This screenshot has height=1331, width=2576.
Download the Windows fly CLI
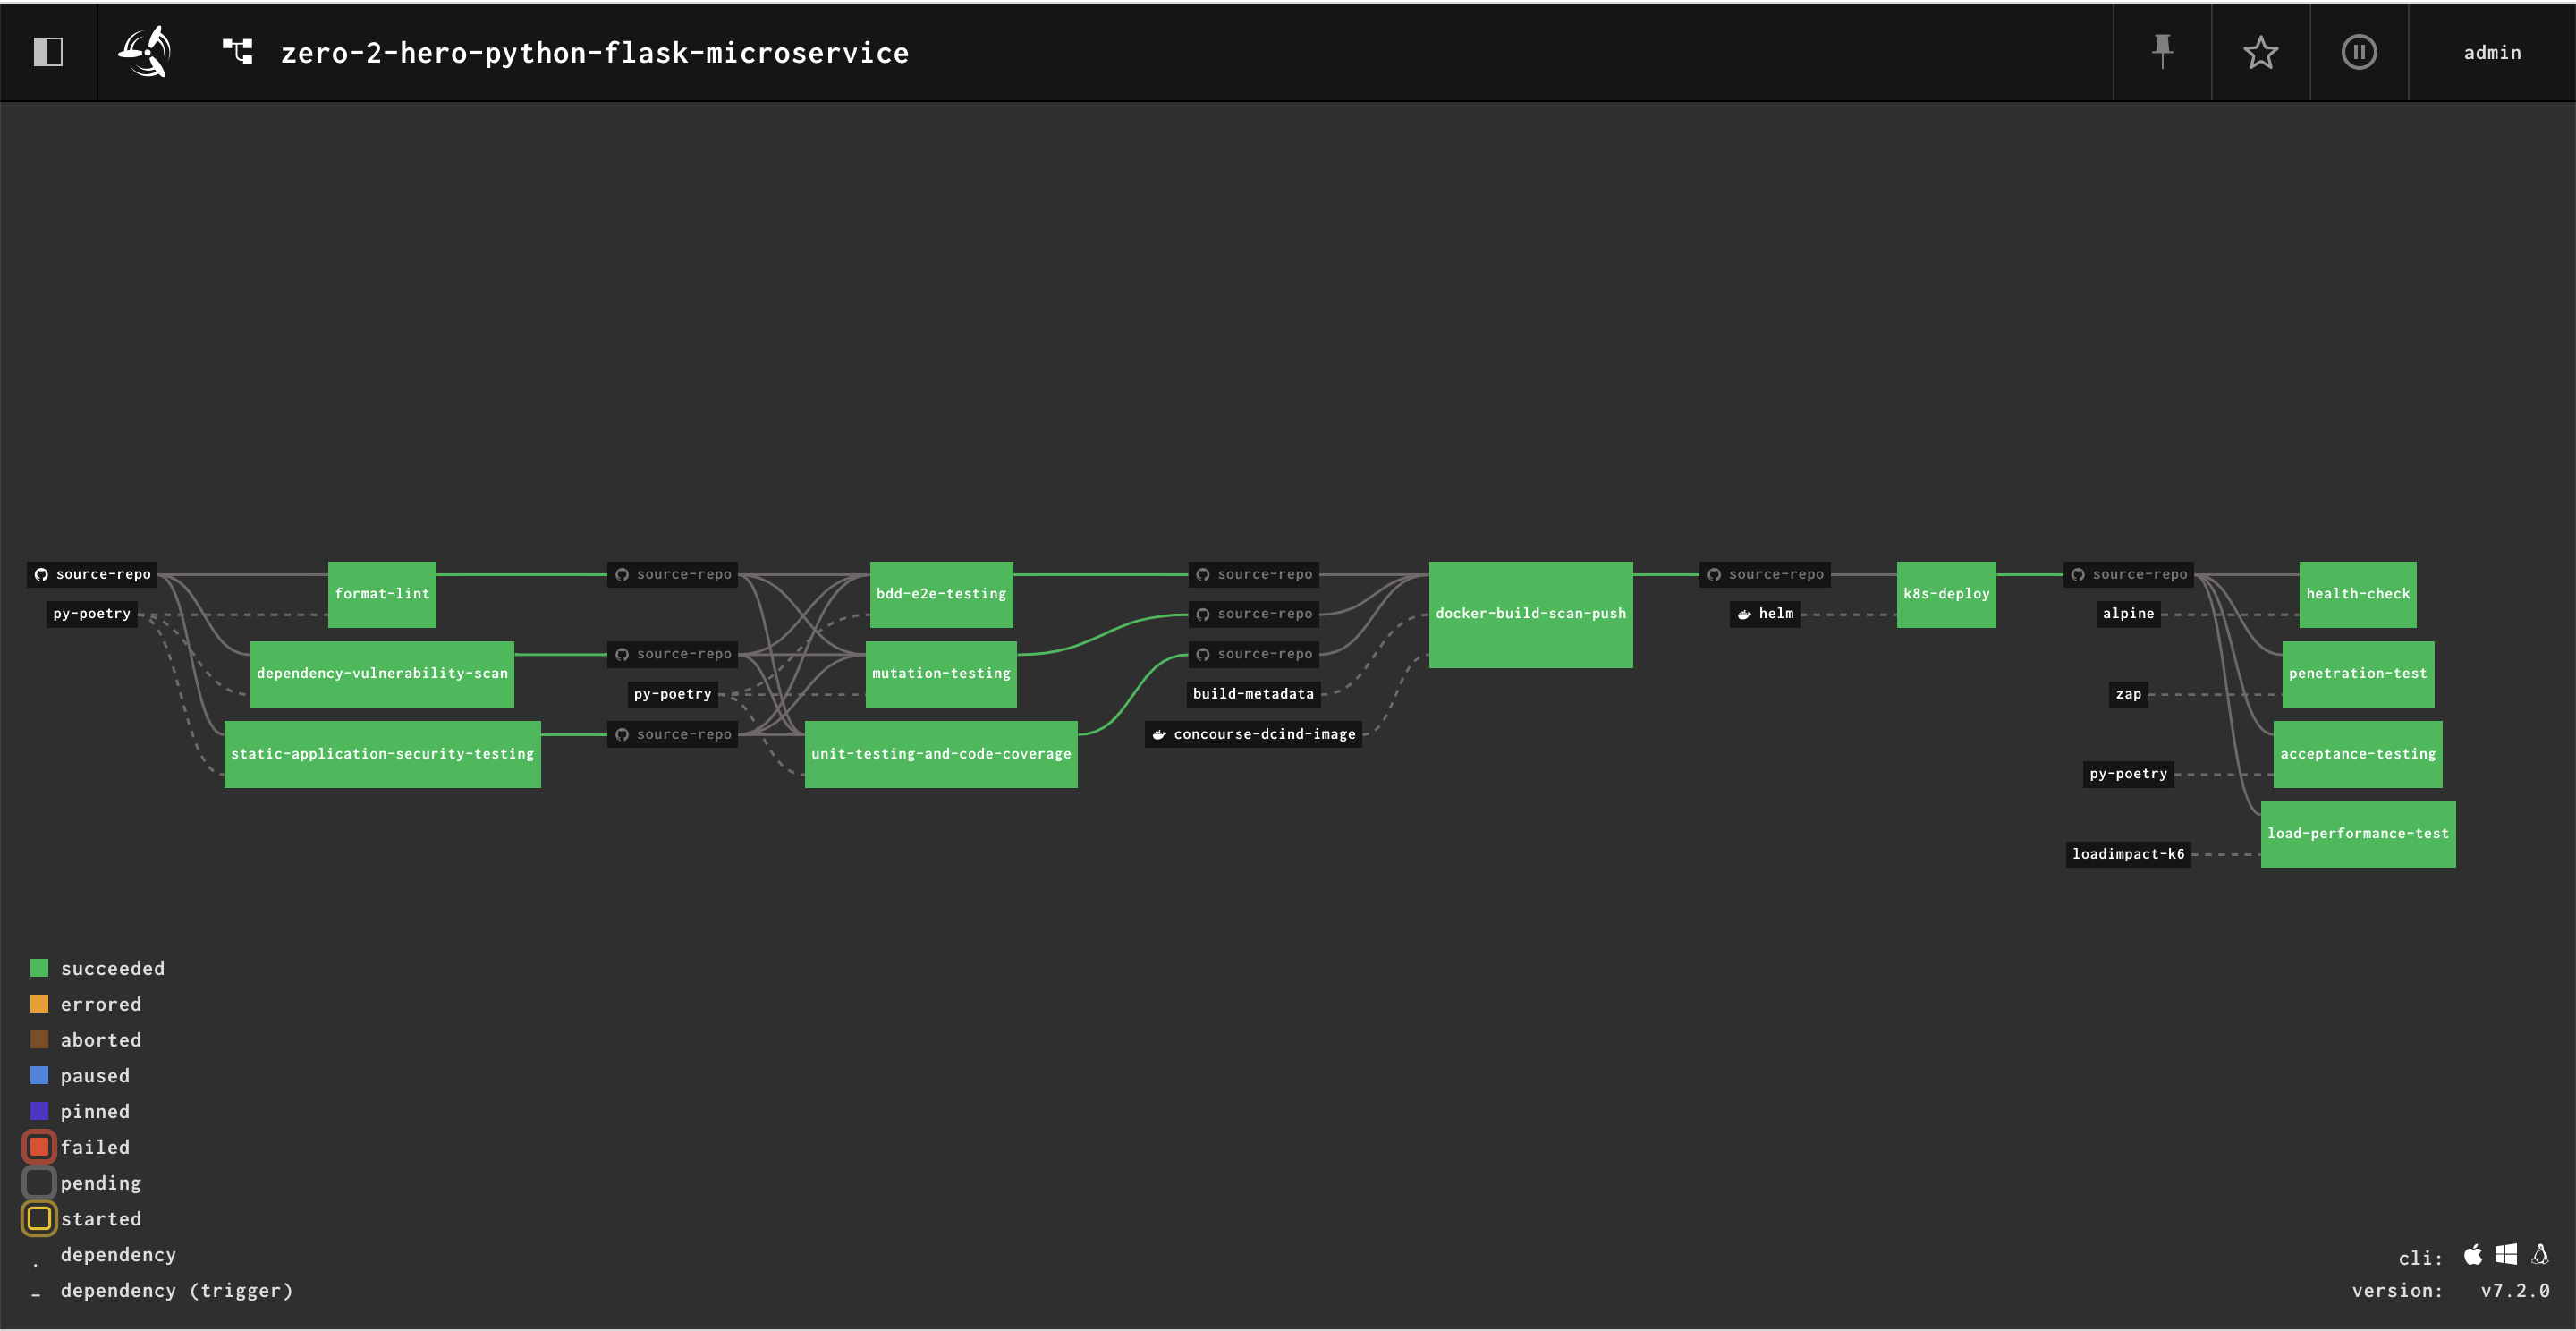[x=2506, y=1254]
